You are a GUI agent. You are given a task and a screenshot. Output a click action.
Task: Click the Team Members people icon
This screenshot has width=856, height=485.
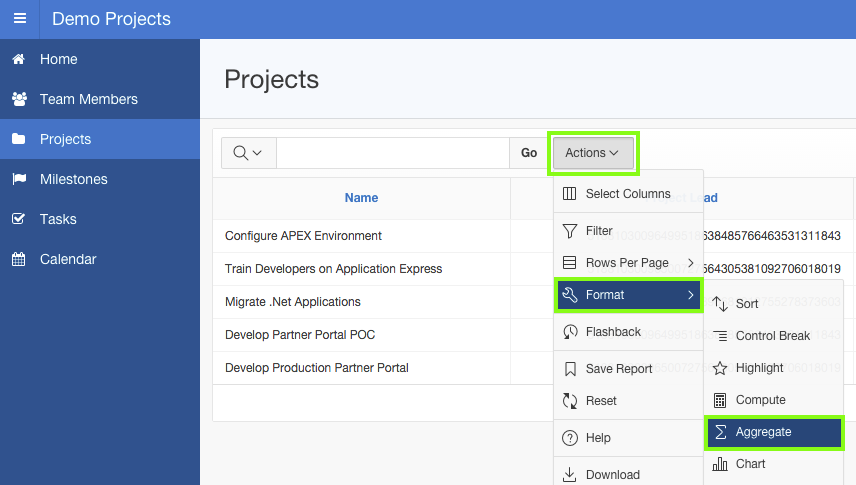[18, 99]
